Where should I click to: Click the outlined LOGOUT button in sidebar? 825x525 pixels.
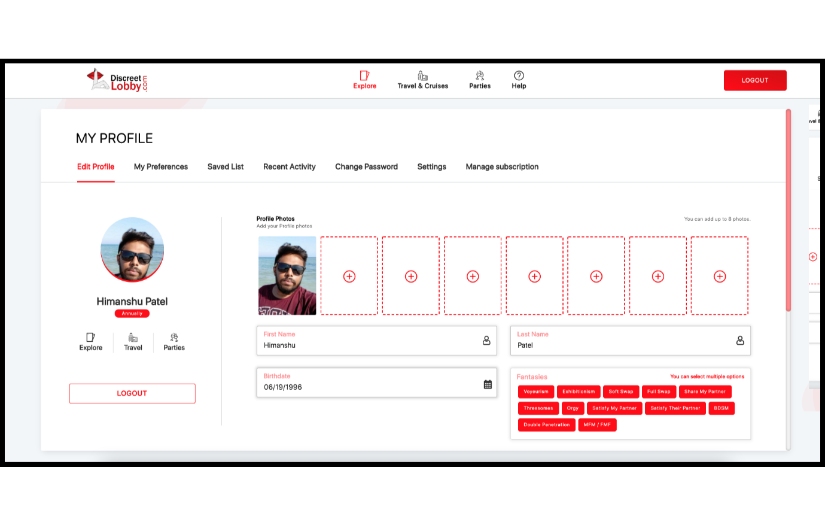132,393
